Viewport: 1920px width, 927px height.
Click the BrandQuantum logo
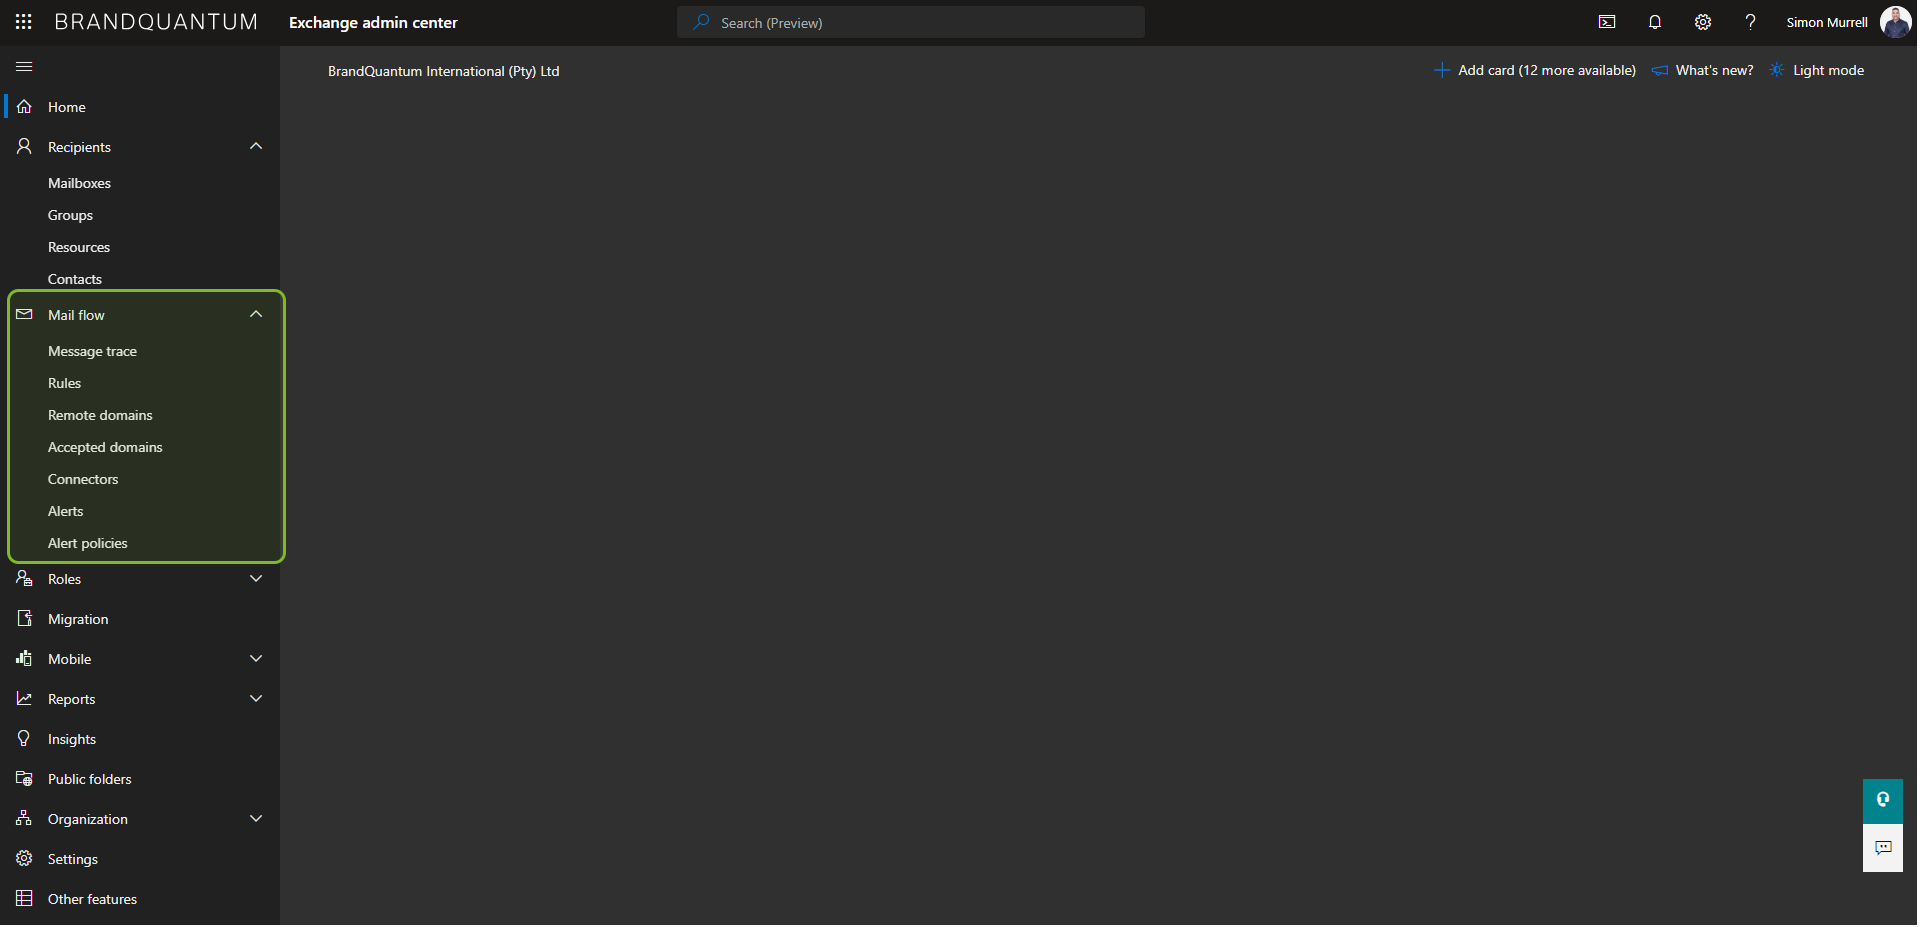[156, 22]
